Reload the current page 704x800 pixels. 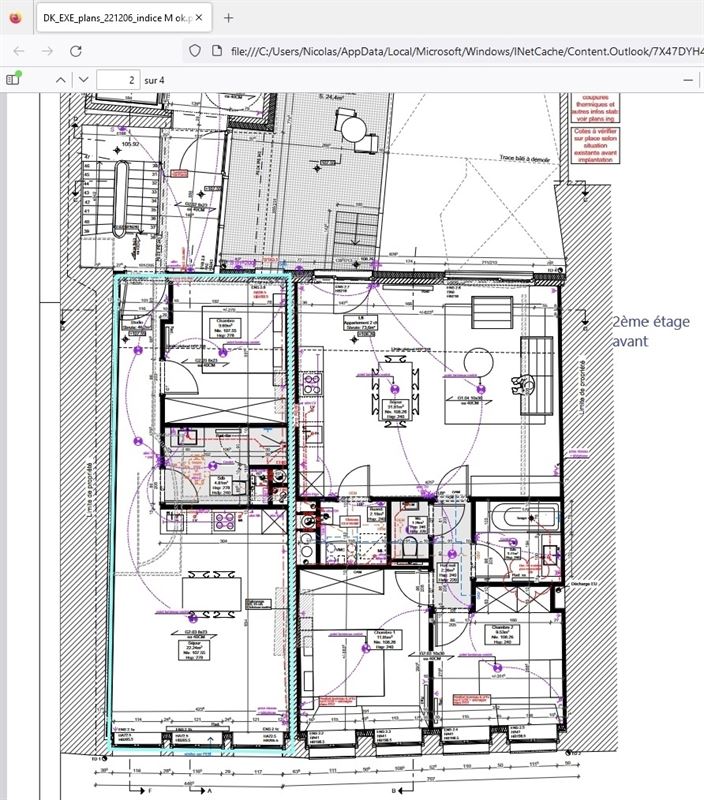76,50
